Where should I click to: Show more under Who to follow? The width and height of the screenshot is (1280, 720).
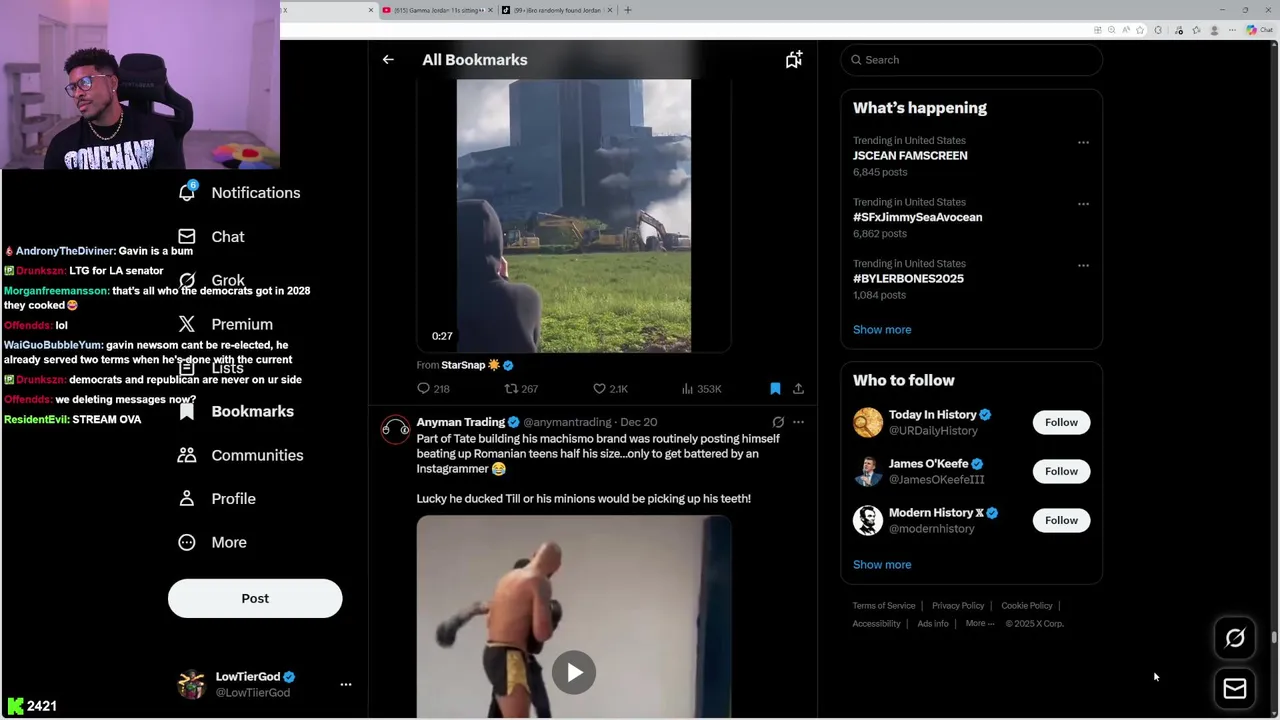[x=882, y=565]
